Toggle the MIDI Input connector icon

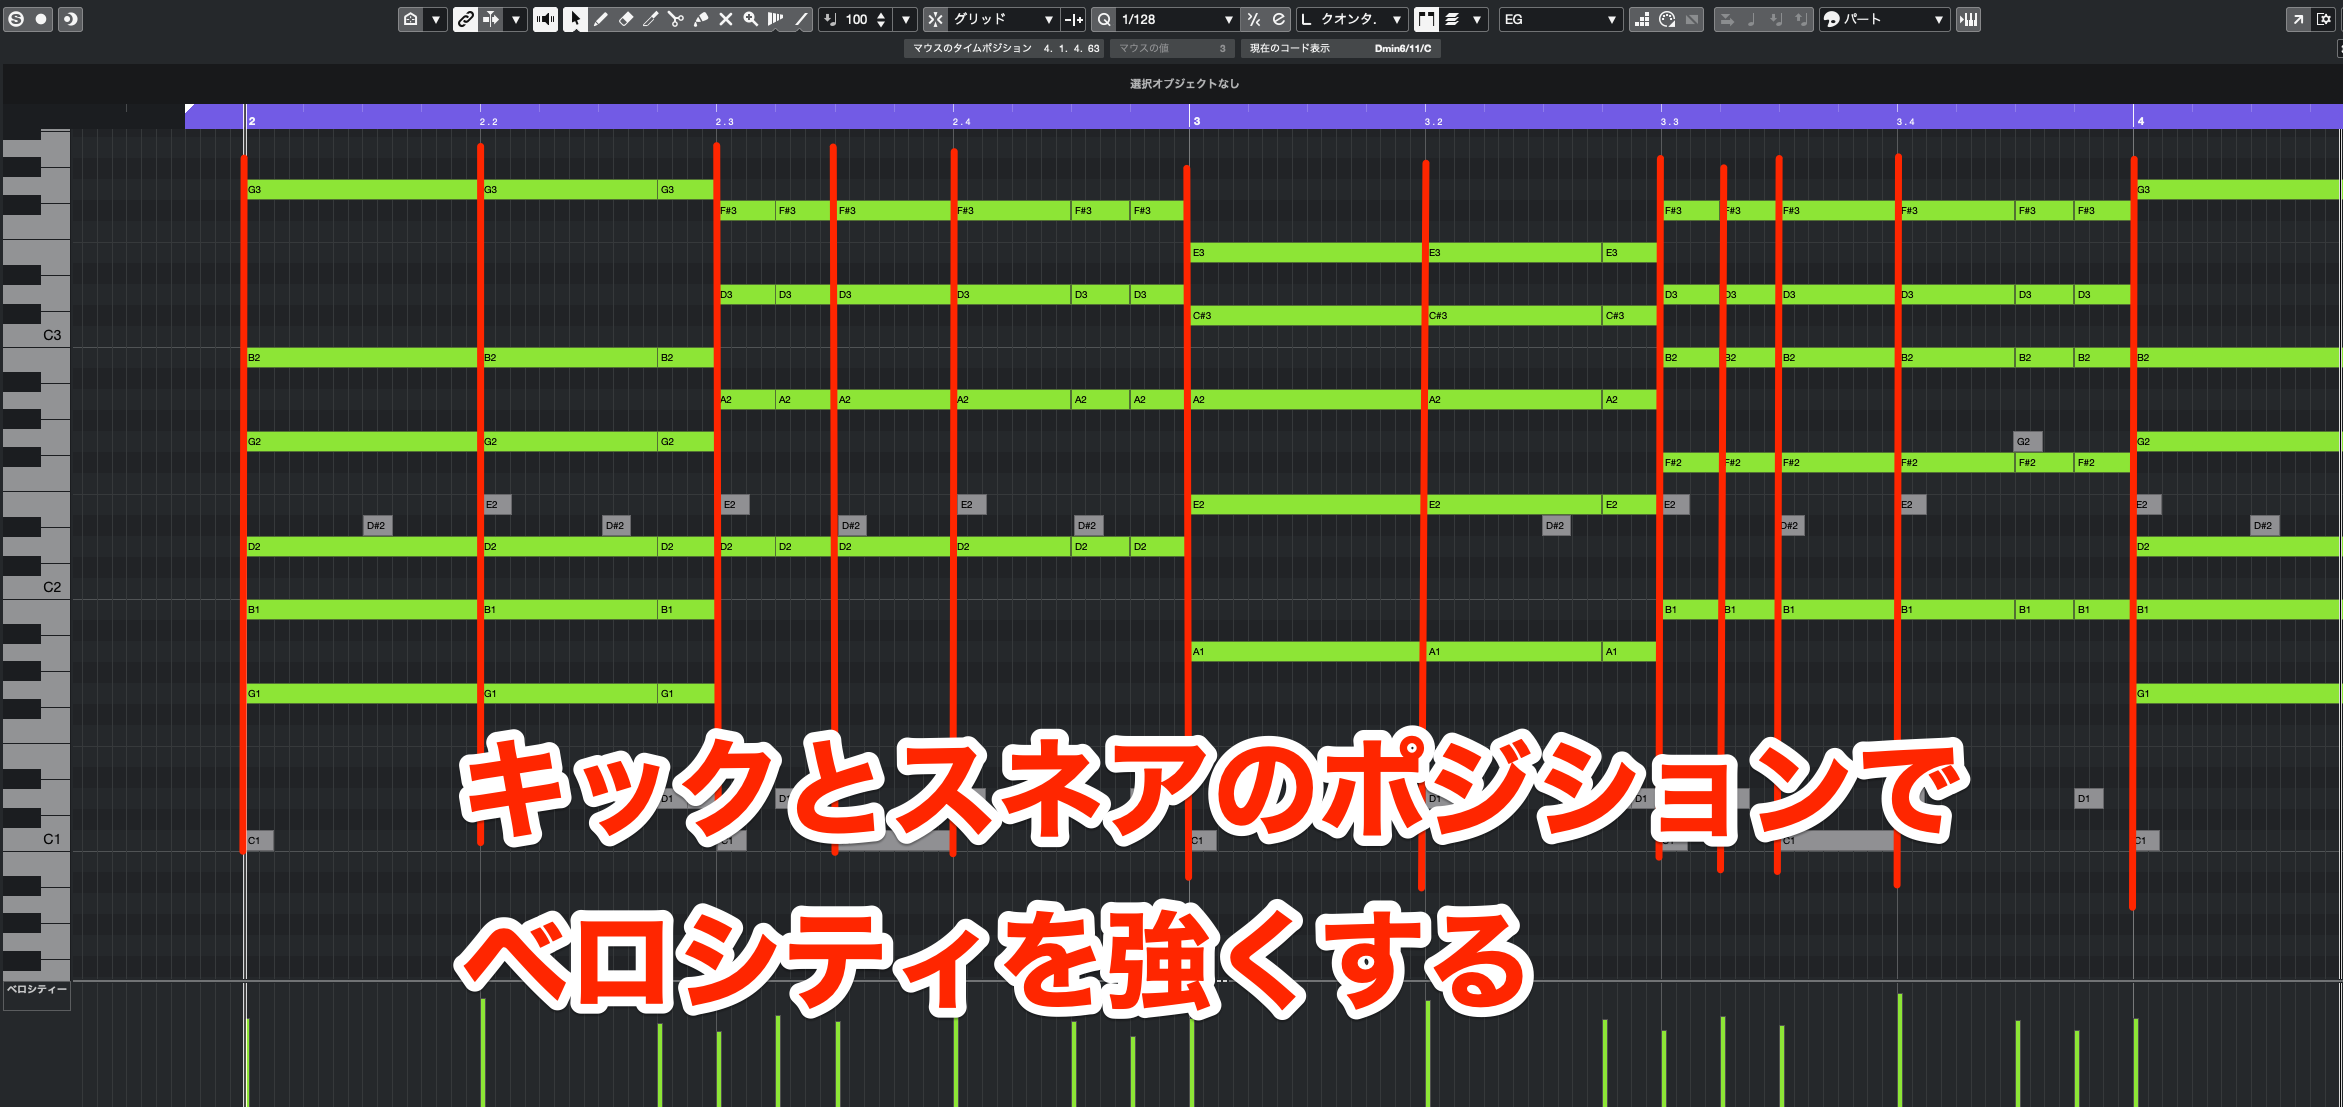click(x=1667, y=19)
